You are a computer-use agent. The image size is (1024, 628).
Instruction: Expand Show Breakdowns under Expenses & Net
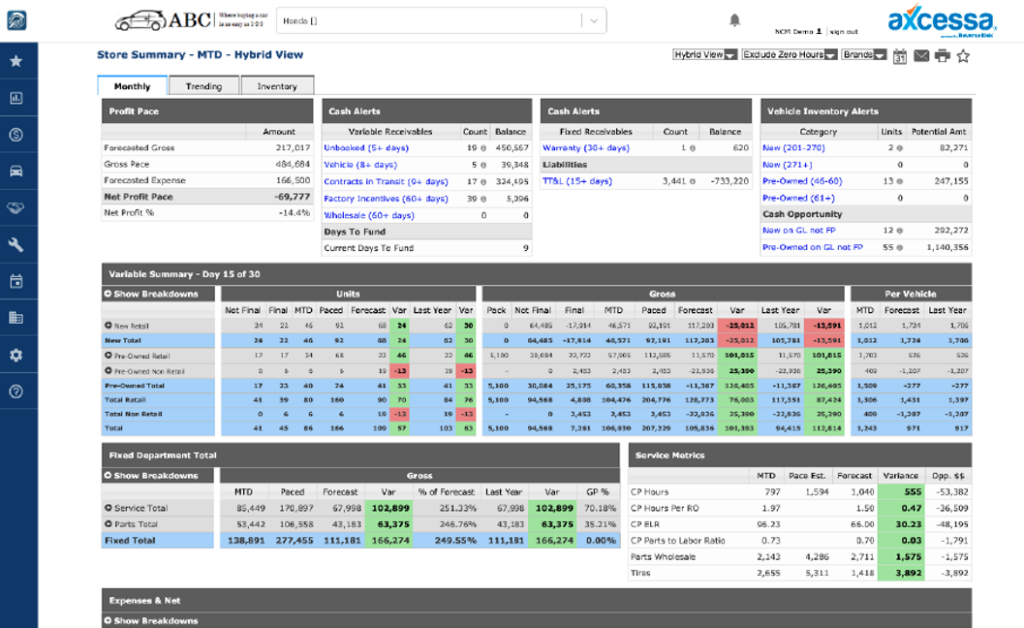click(152, 620)
